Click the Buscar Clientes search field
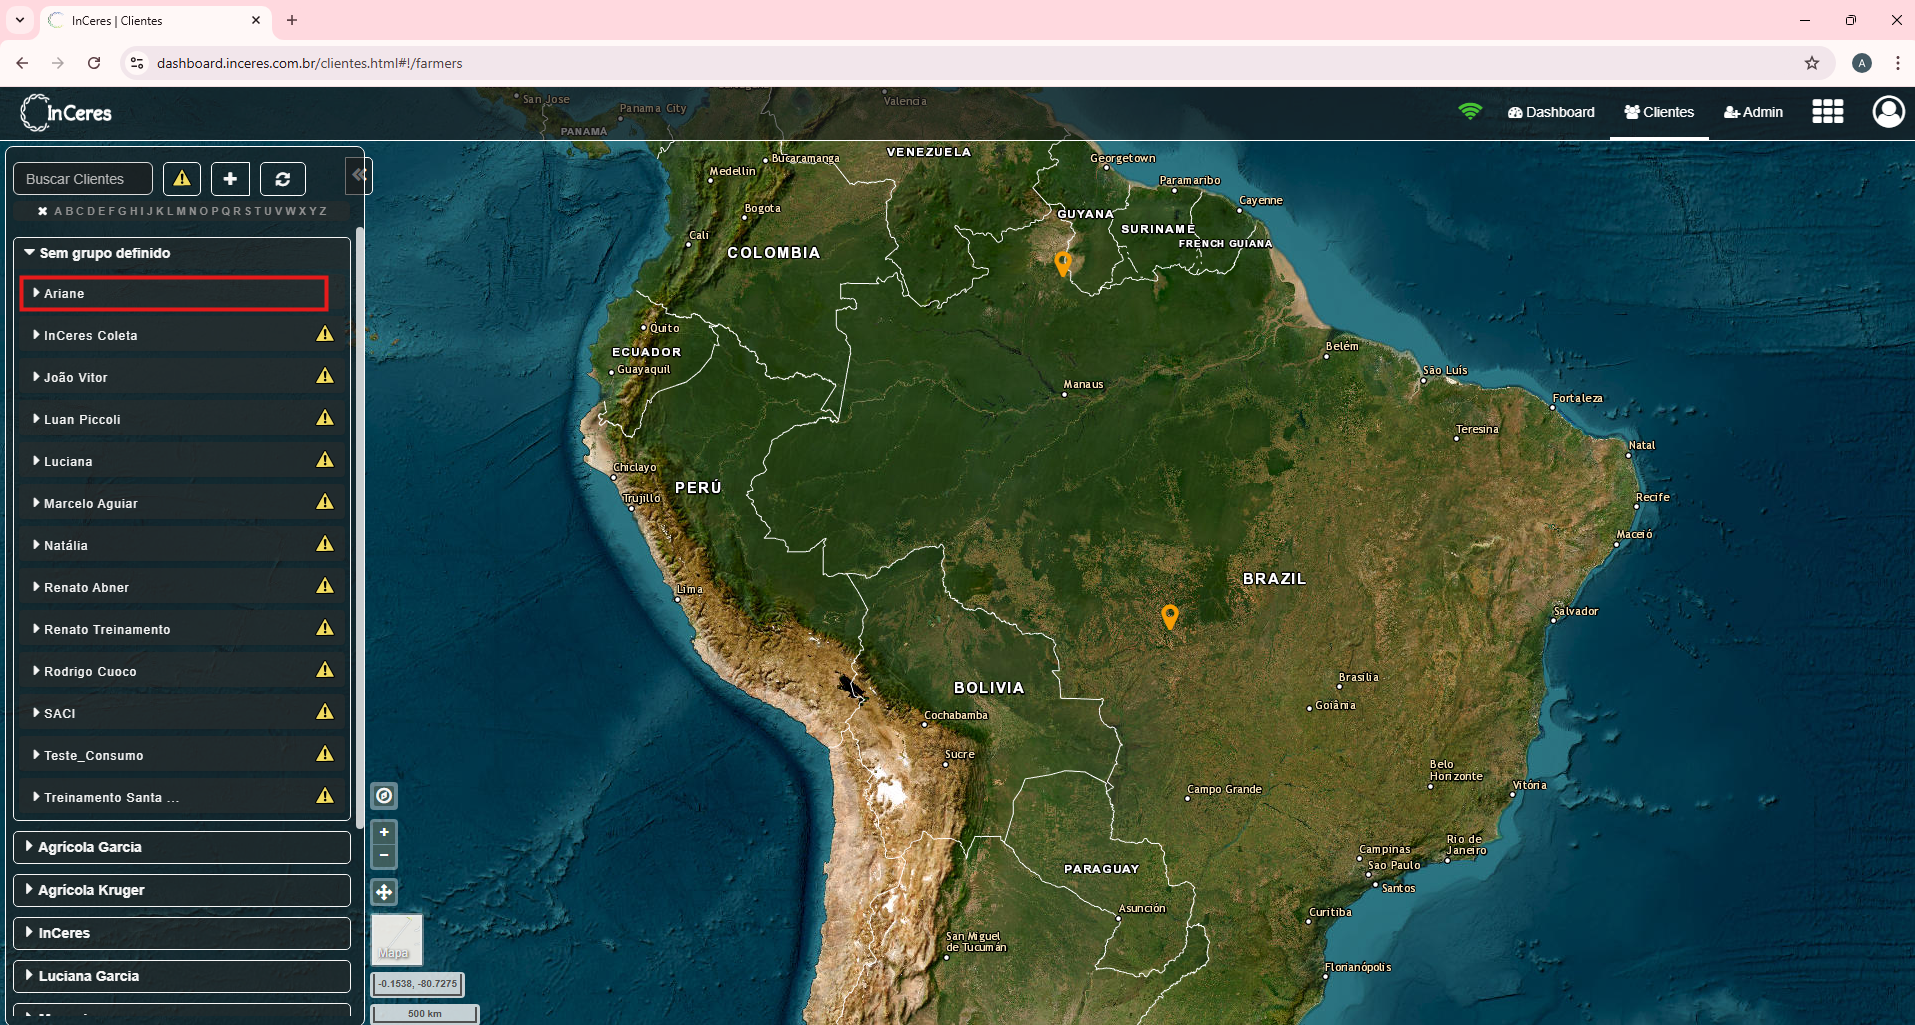Screen dimensions: 1915x1025 tap(83, 179)
